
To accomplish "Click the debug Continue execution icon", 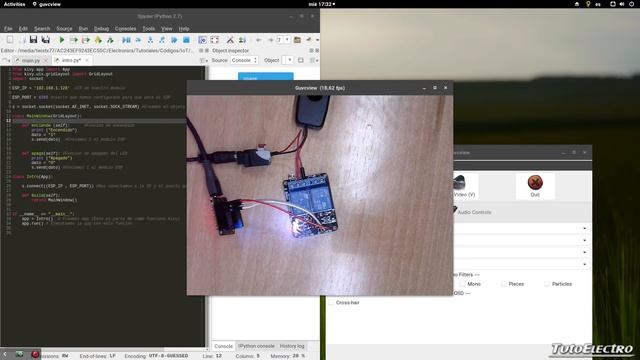I will tap(174, 40).
